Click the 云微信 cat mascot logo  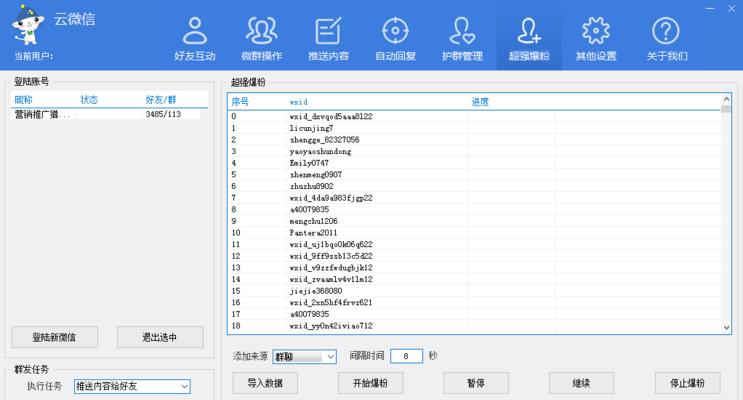pos(27,25)
